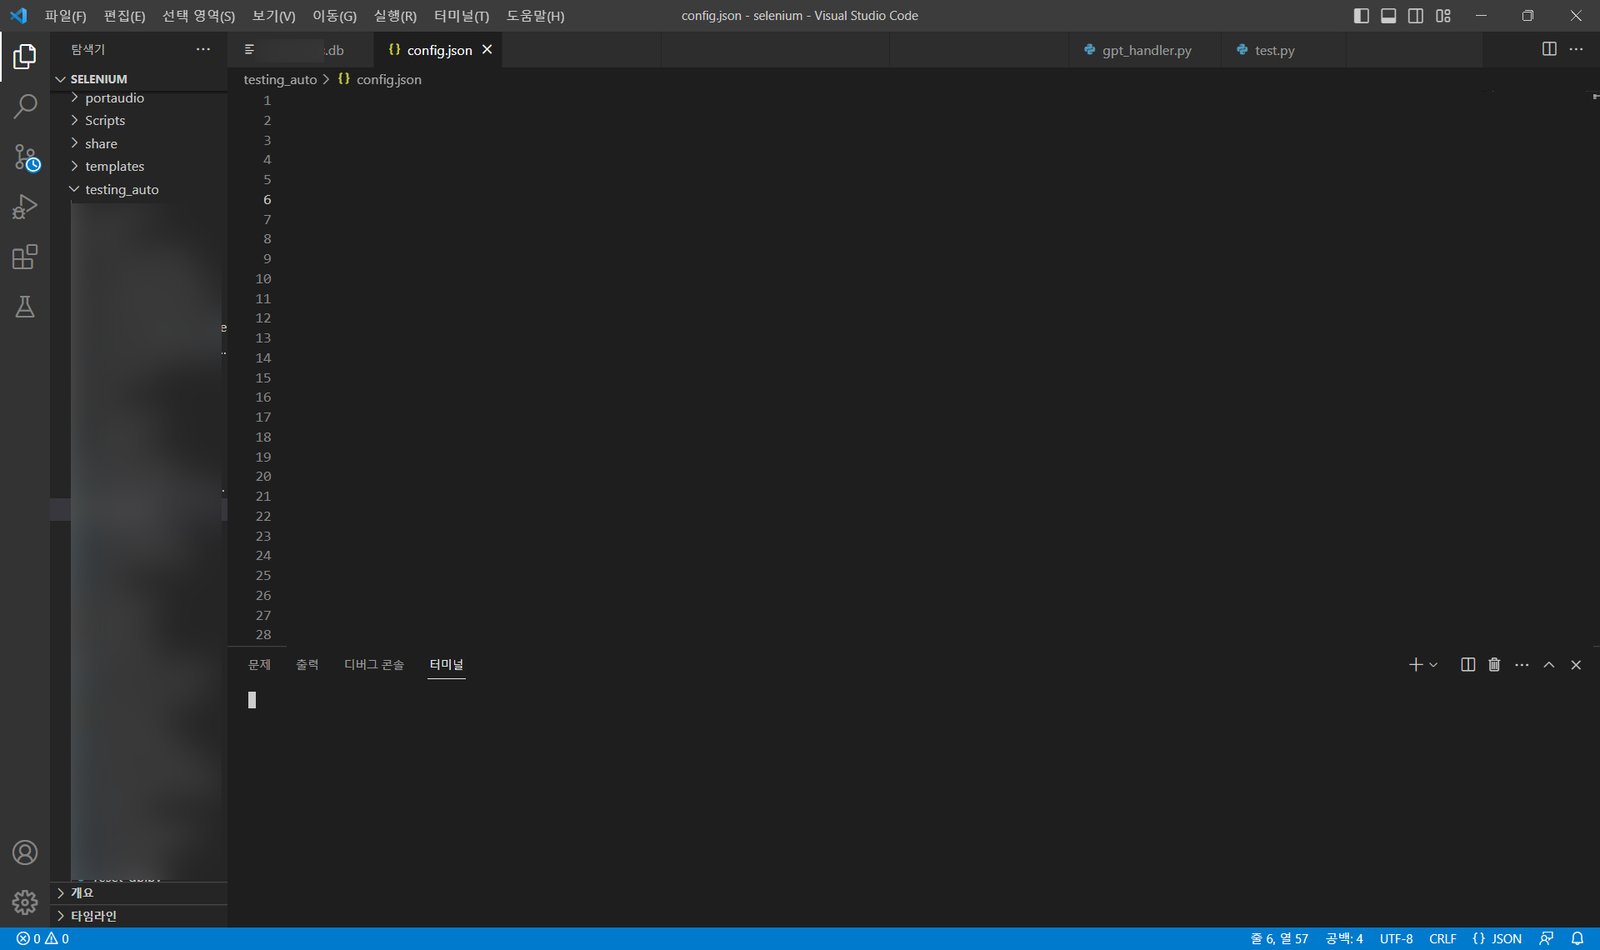
Task: Open errors and warnings status indicator
Action: (x=42, y=939)
